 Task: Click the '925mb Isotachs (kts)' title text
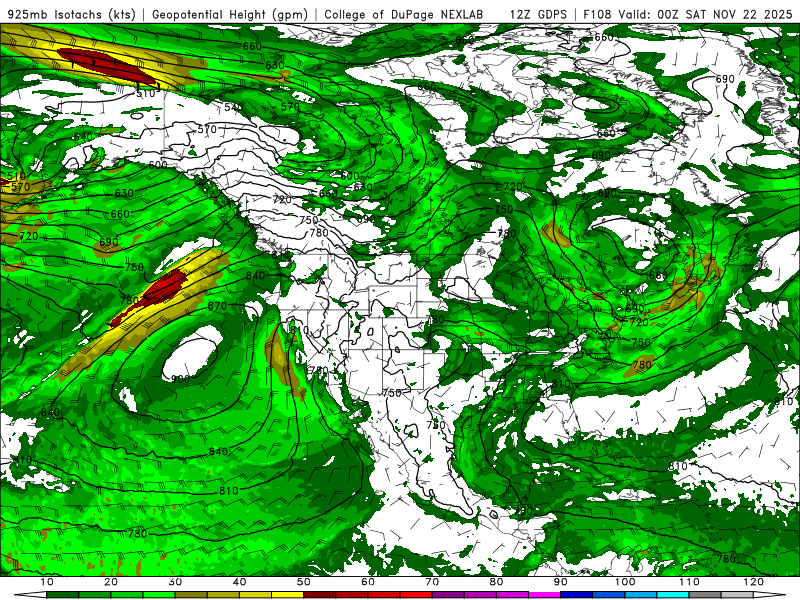[72, 14]
